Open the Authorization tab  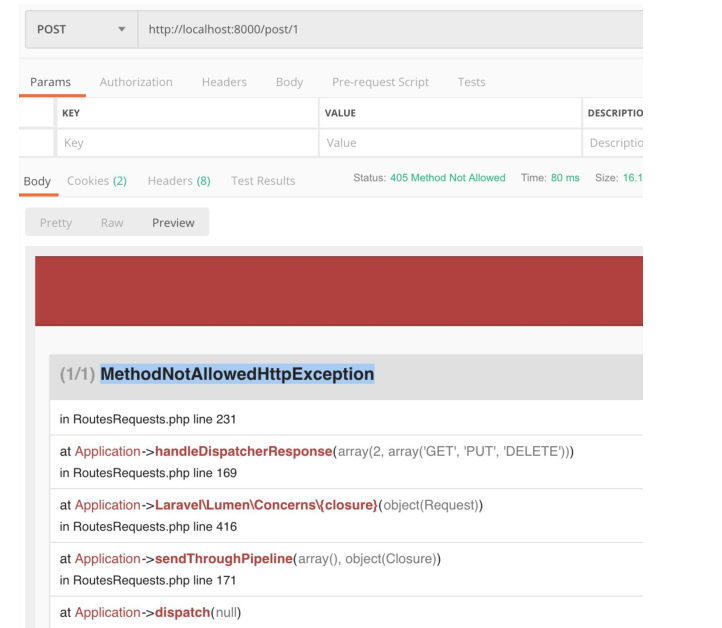136,82
